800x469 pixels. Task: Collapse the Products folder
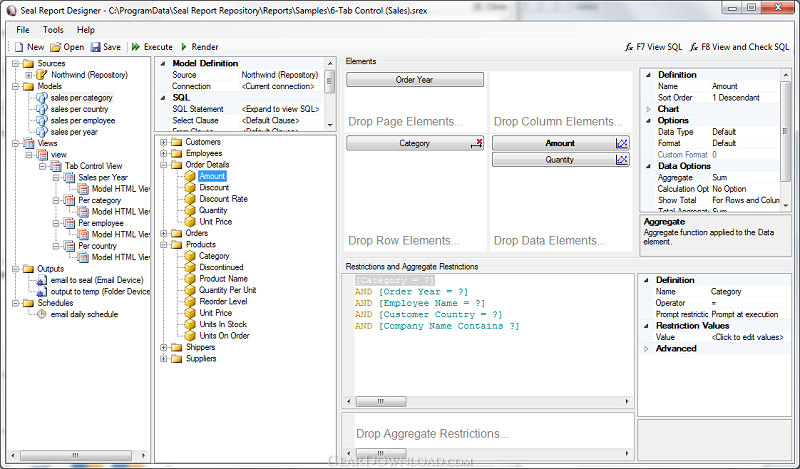(x=164, y=244)
